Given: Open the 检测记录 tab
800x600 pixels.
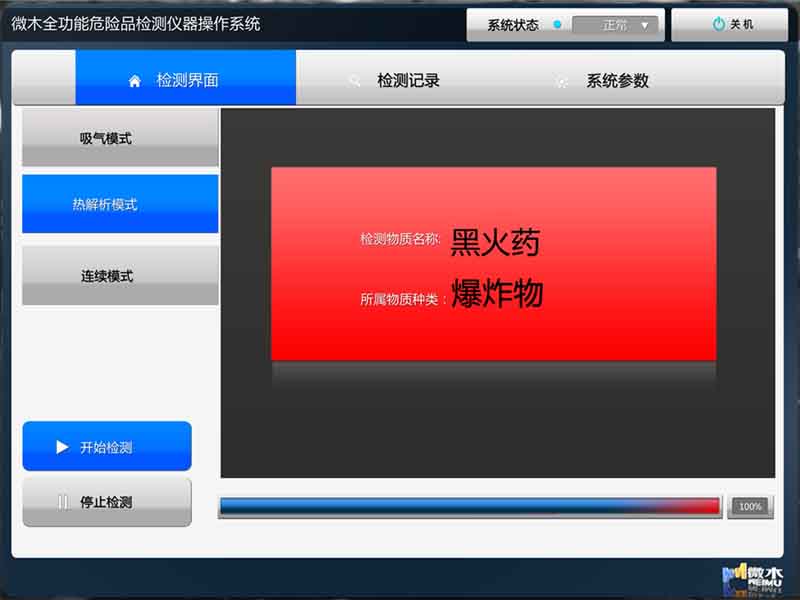Looking at the screenshot, I should coord(408,81).
